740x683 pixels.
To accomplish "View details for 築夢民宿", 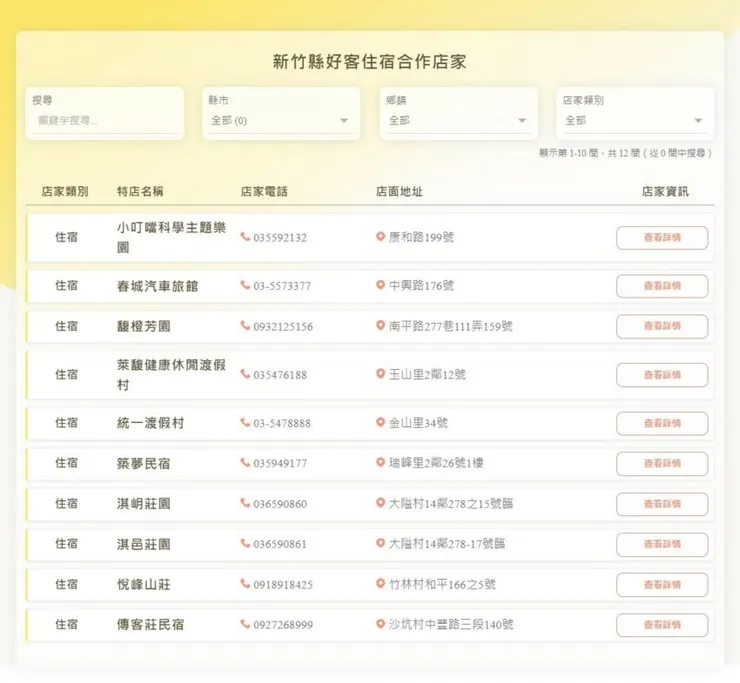I will coord(662,464).
